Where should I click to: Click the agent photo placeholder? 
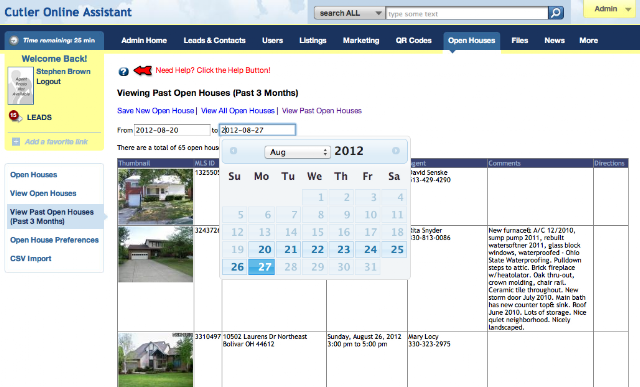point(20,86)
